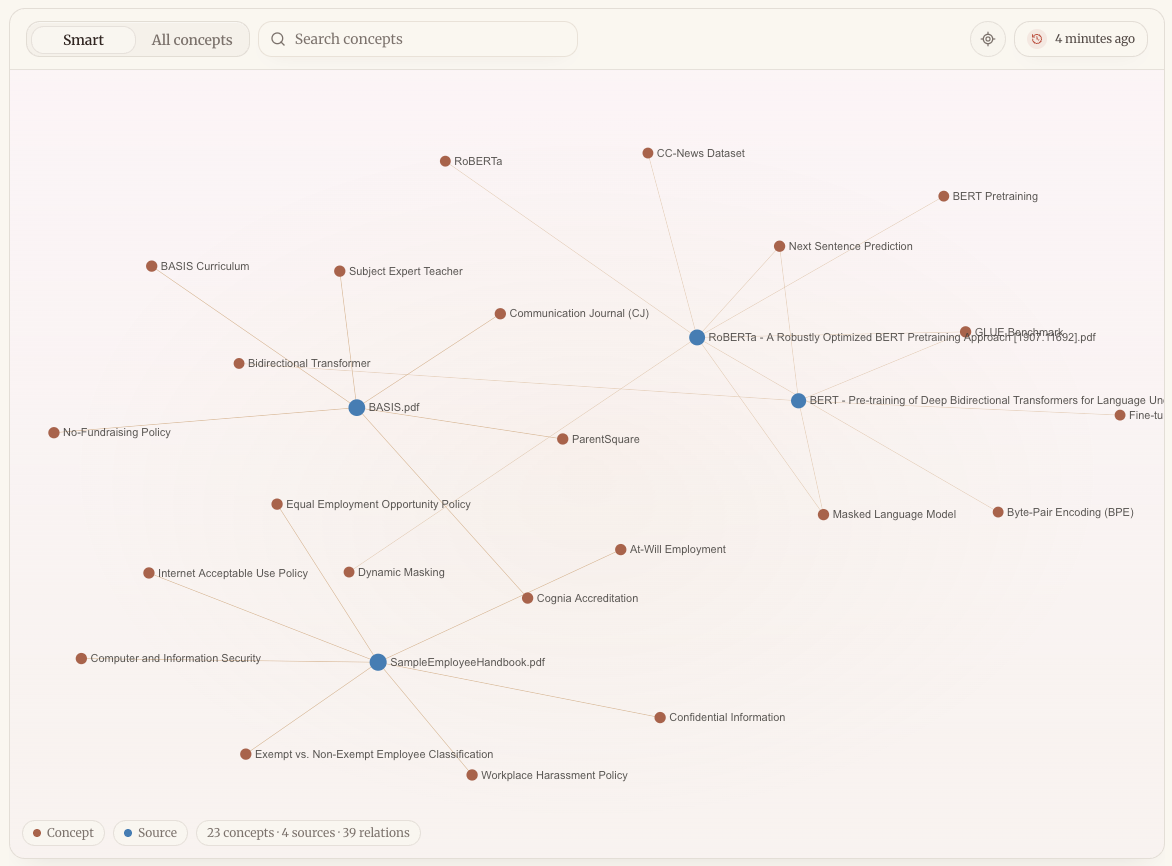Click the '23 concepts · 4 sources · 39 relations' summary
Screen dimensions: 1172x866
[308, 832]
